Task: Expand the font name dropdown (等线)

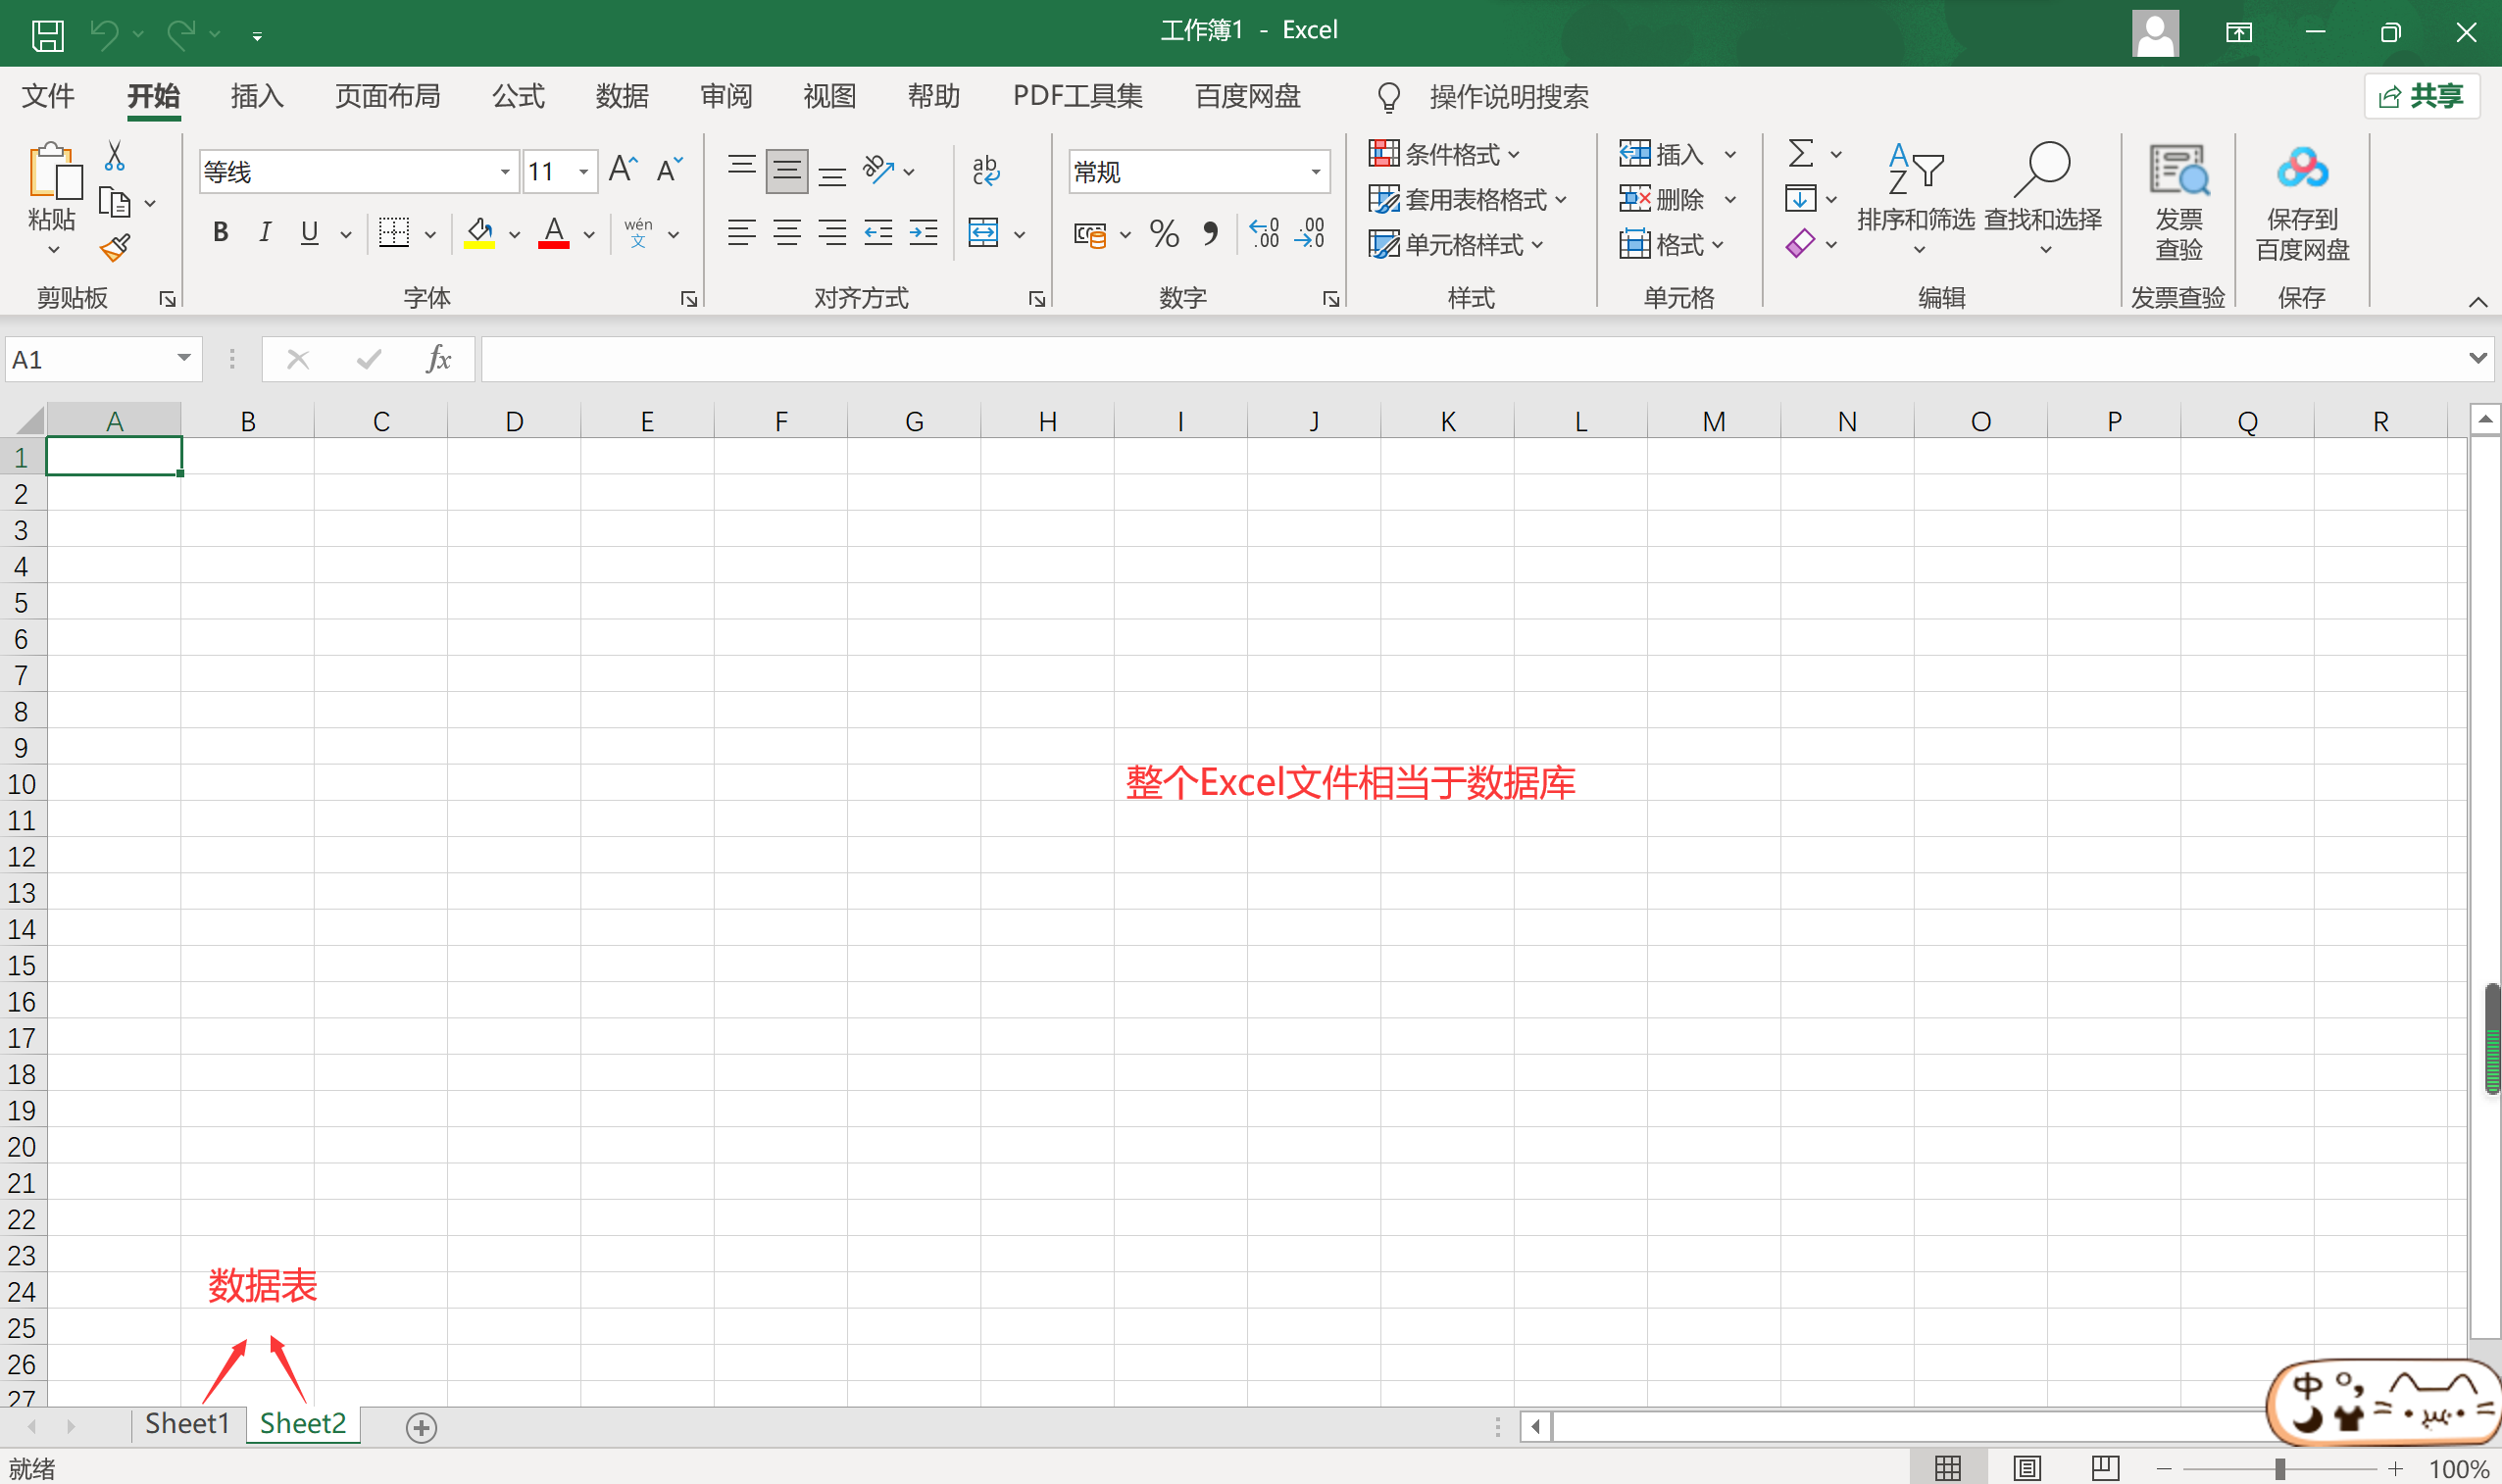Action: pyautogui.click(x=505, y=172)
